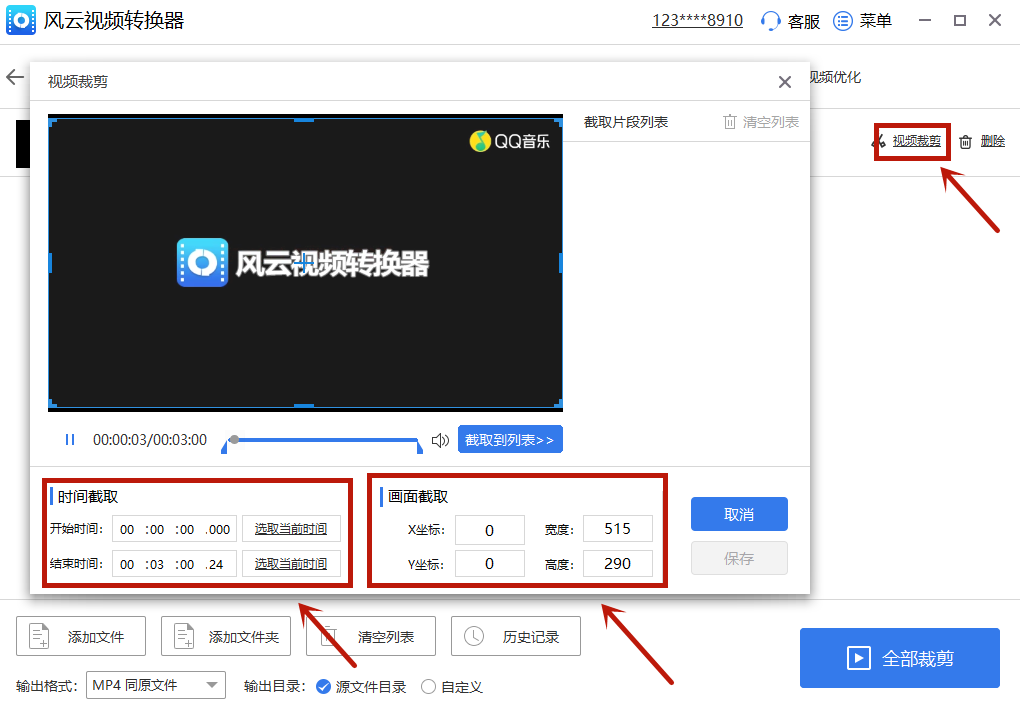Click the end time .24 field
The image size is (1020, 714).
[x=215, y=564]
